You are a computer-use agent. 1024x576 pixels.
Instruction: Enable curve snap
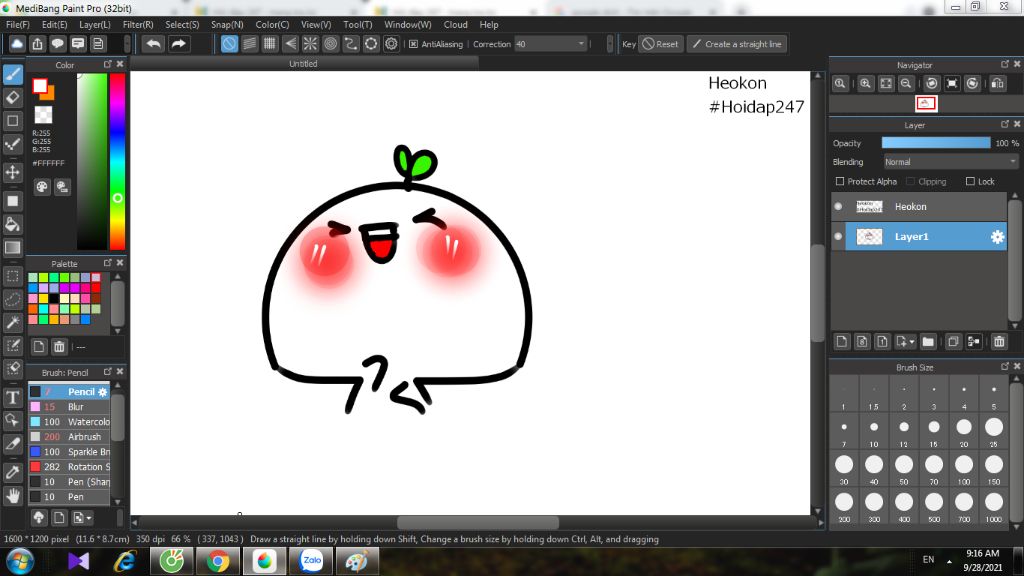click(351, 44)
